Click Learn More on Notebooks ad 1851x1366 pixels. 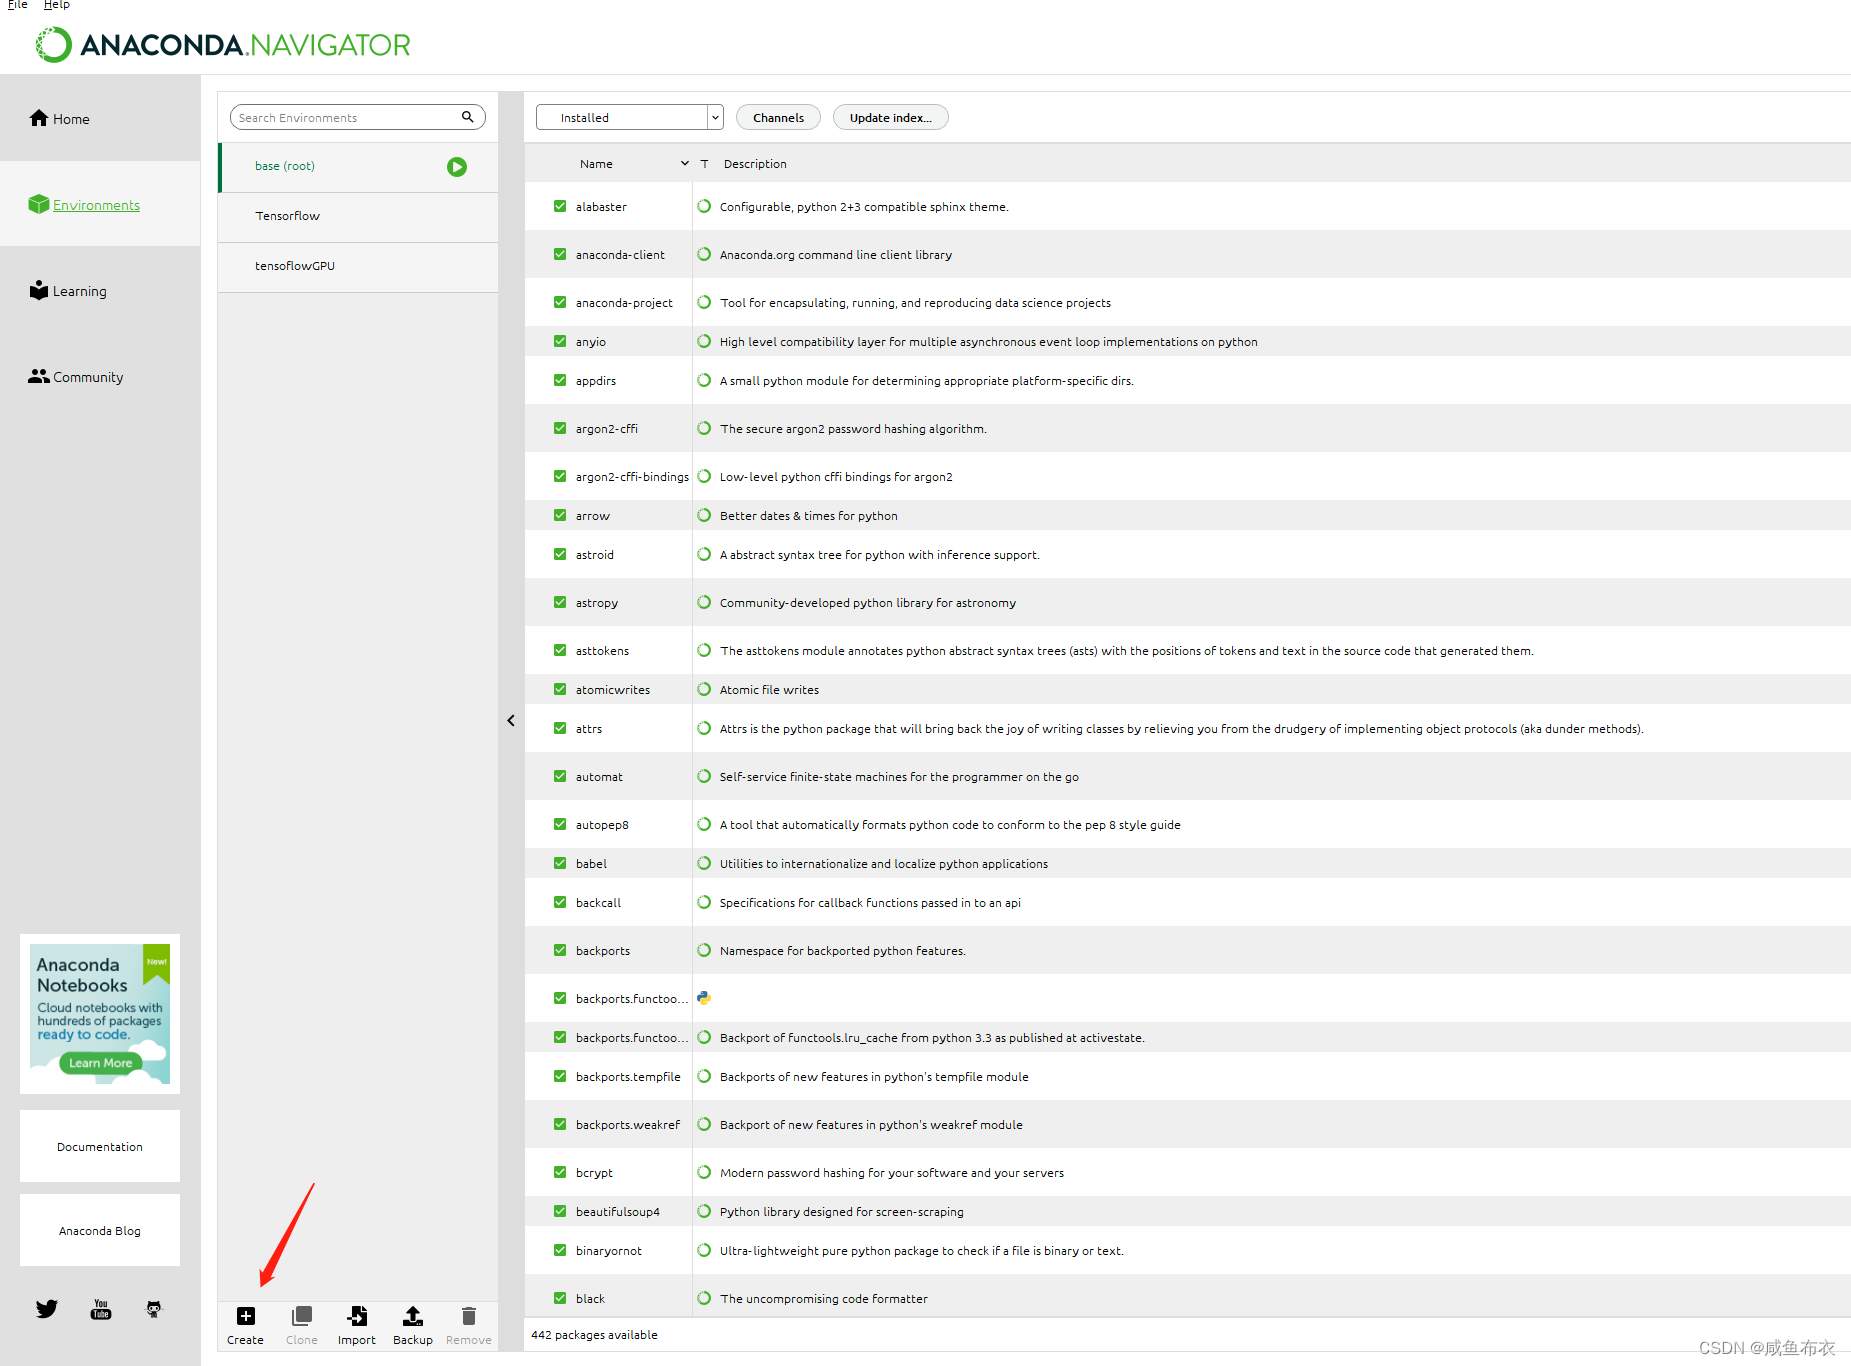101,1062
